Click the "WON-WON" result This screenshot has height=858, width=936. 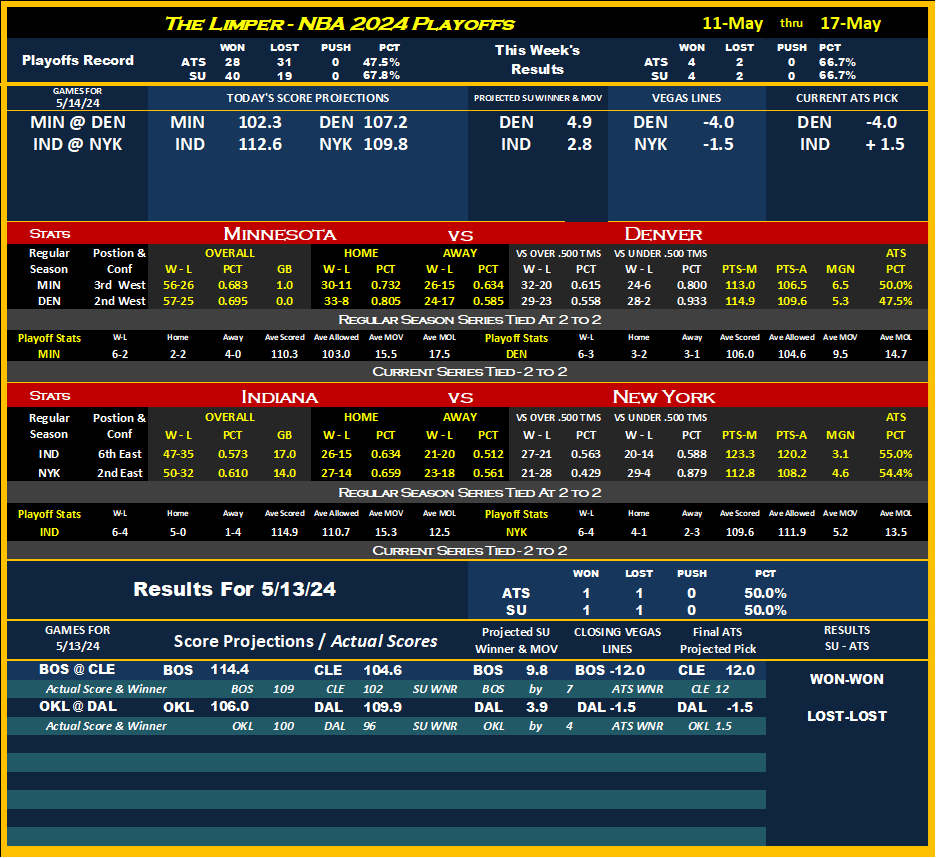tap(846, 679)
